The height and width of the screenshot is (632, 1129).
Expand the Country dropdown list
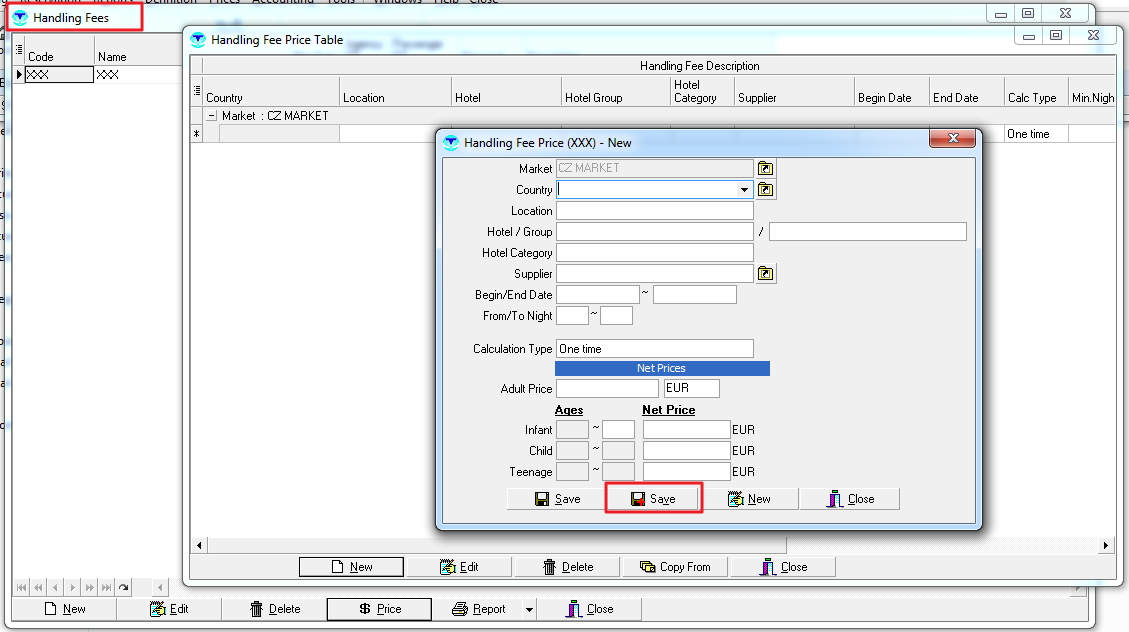(x=744, y=190)
